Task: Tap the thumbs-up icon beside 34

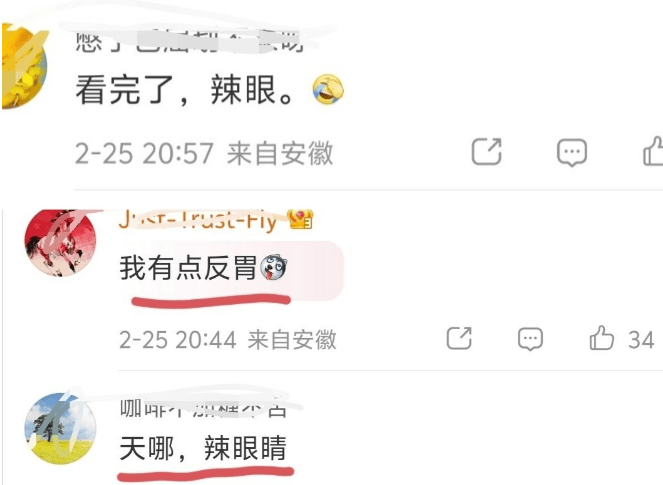Action: pos(601,337)
